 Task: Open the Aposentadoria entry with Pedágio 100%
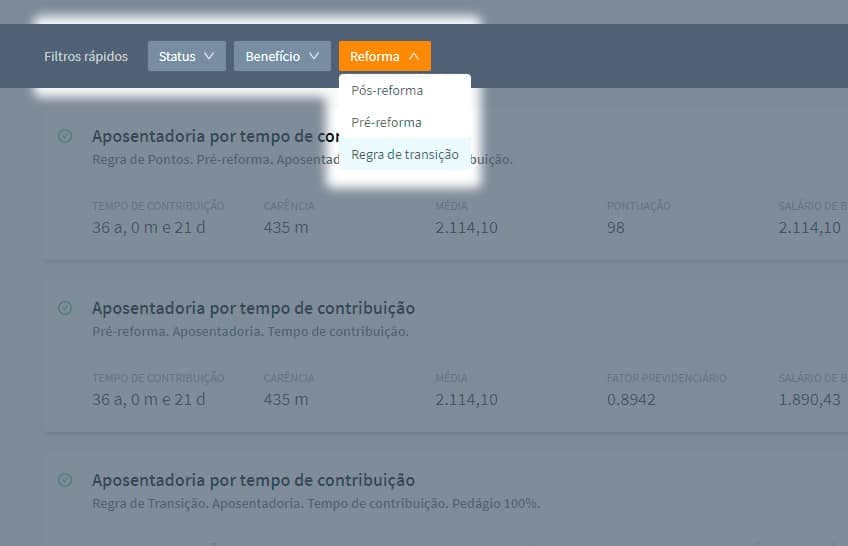click(253, 480)
